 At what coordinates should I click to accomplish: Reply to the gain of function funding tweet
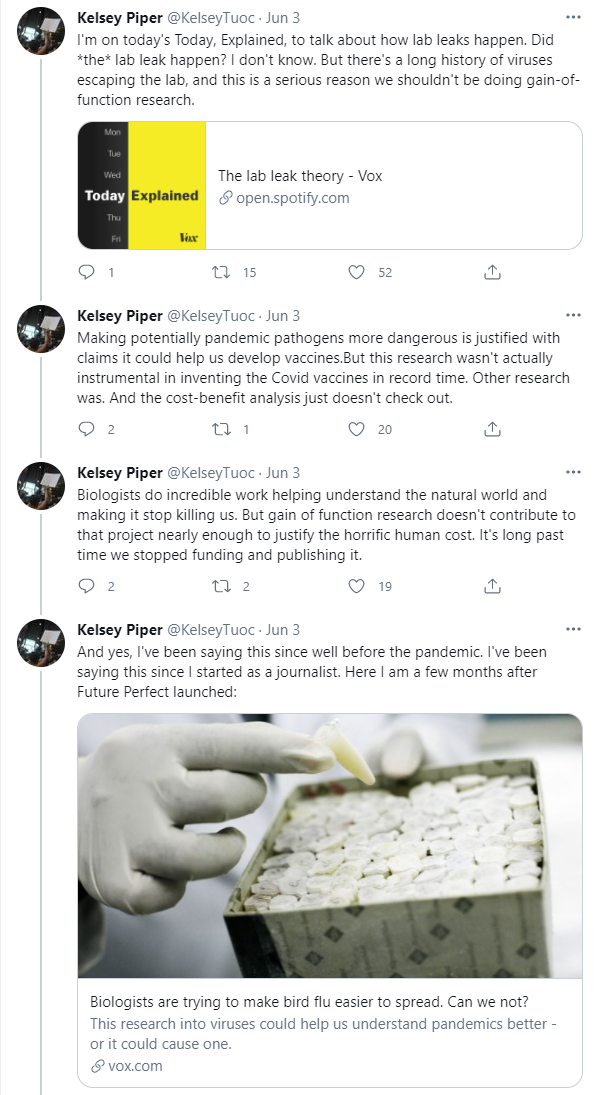tap(87, 586)
